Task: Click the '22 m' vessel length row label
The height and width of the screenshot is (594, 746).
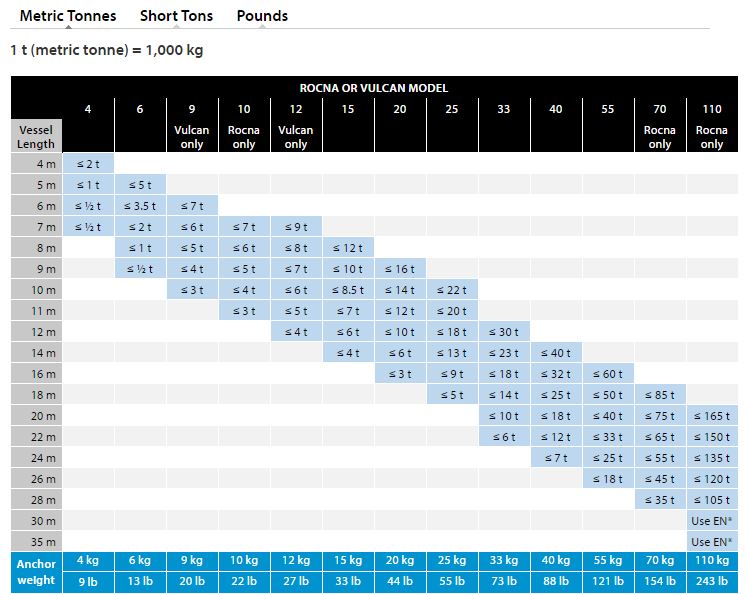Action: point(36,437)
